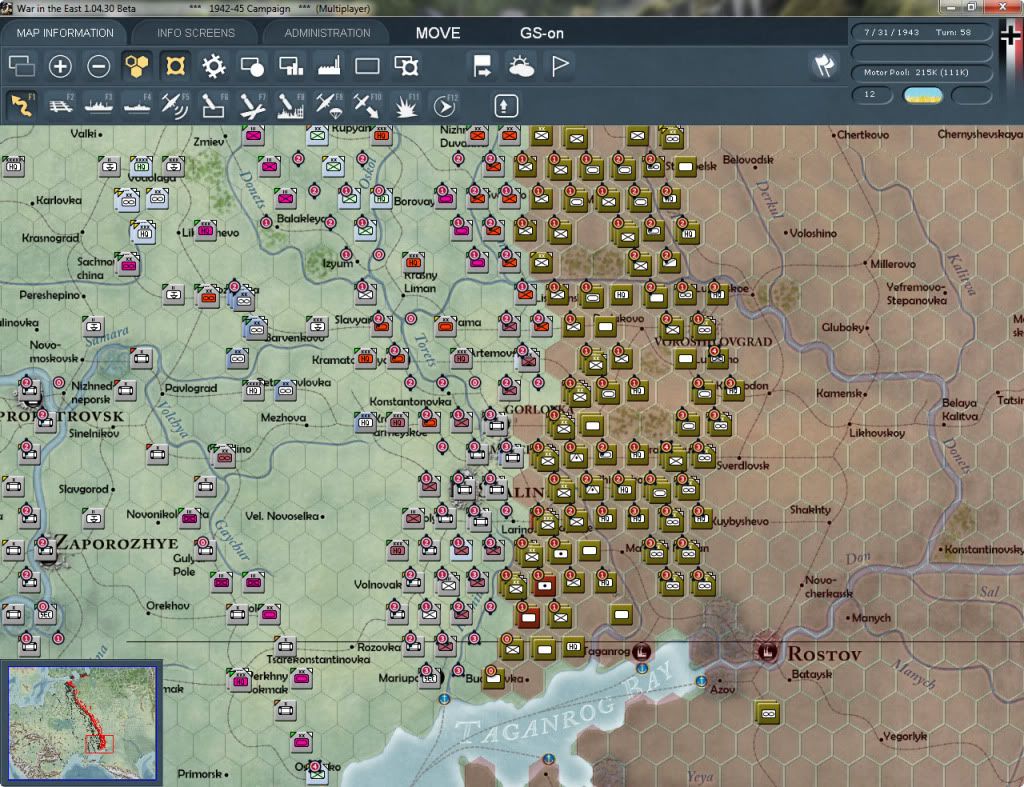Click the Kamensk town label

pos(839,393)
